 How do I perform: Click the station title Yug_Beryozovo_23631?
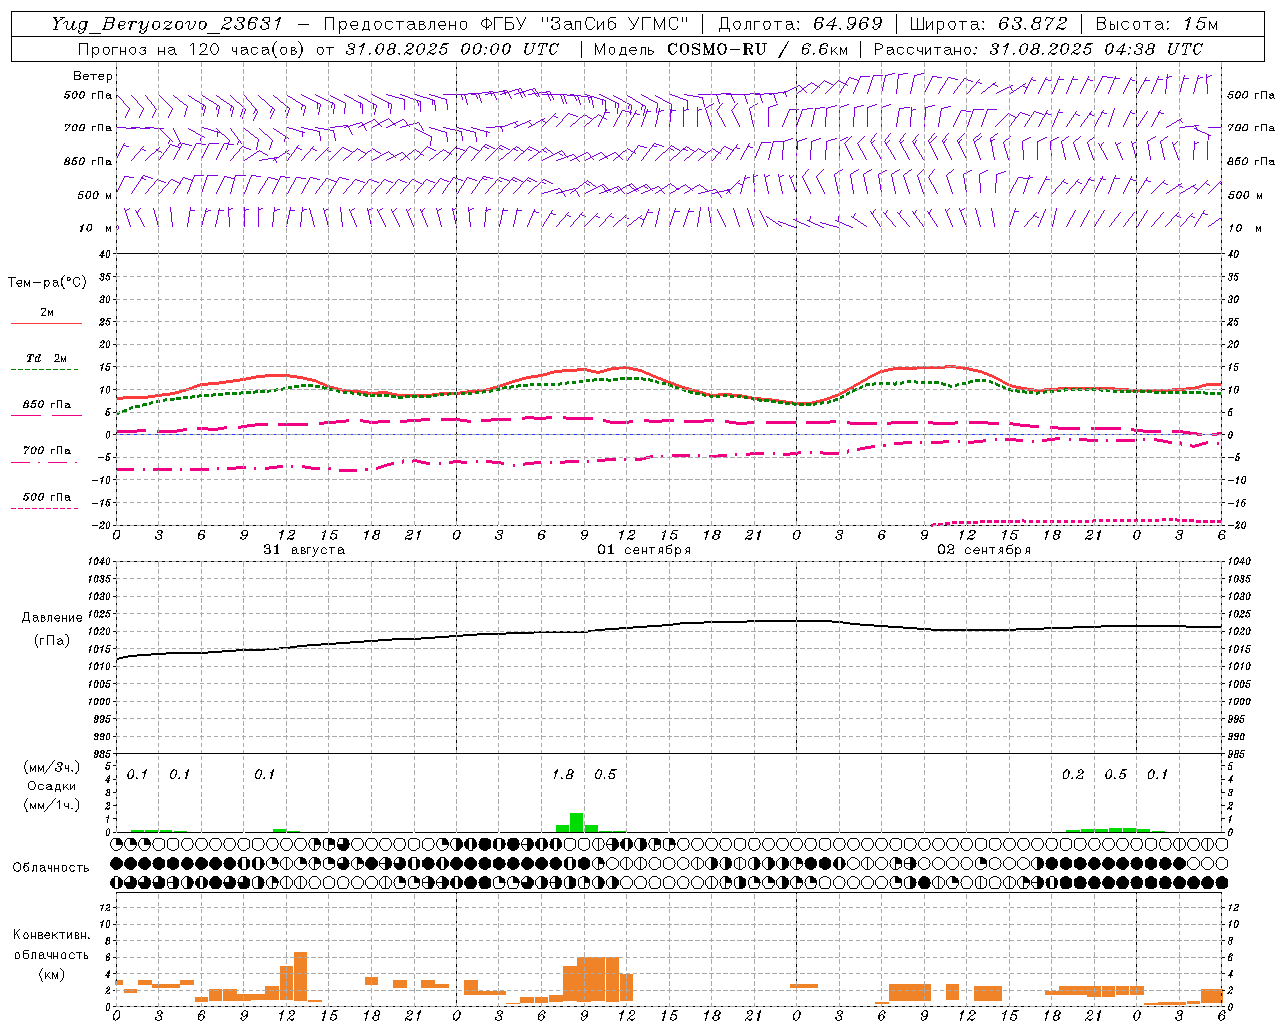pyautogui.click(x=167, y=24)
